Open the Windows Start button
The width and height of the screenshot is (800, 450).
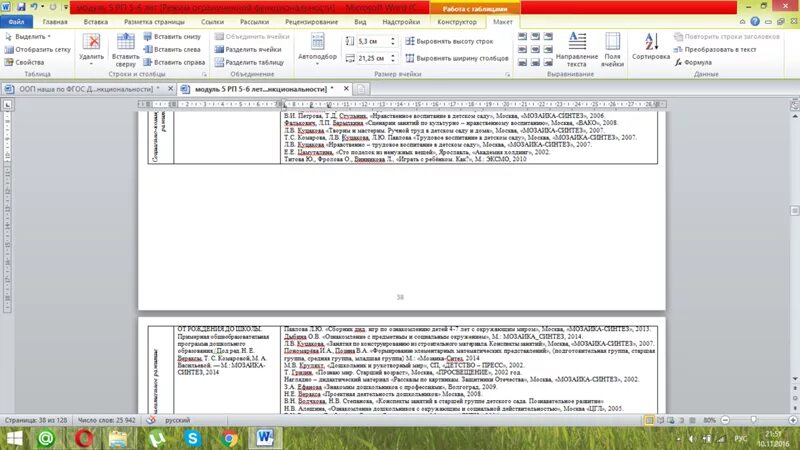(14, 438)
